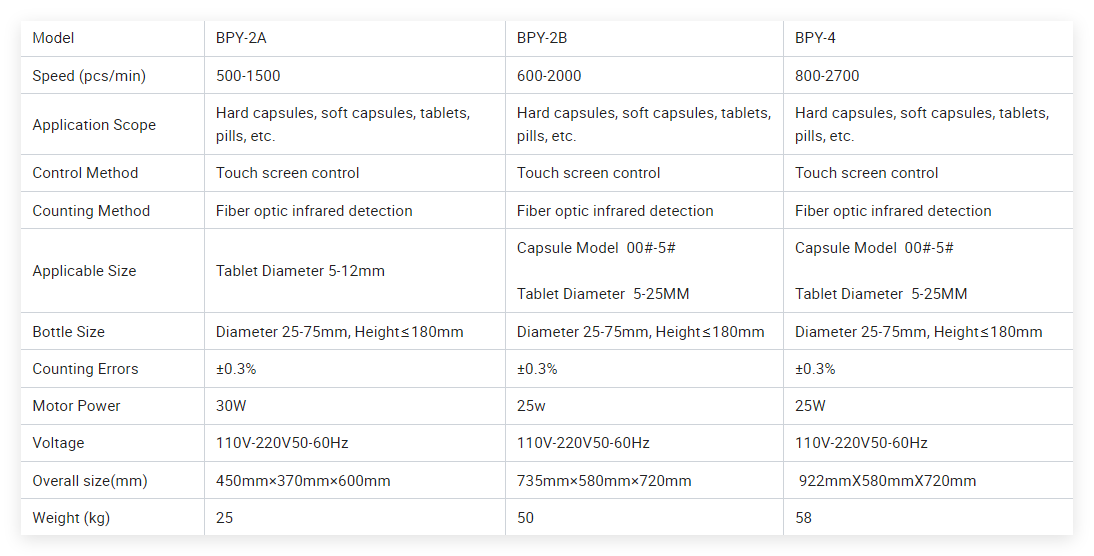
Task: Click the BPY-2A model header cell
Action: (241, 39)
